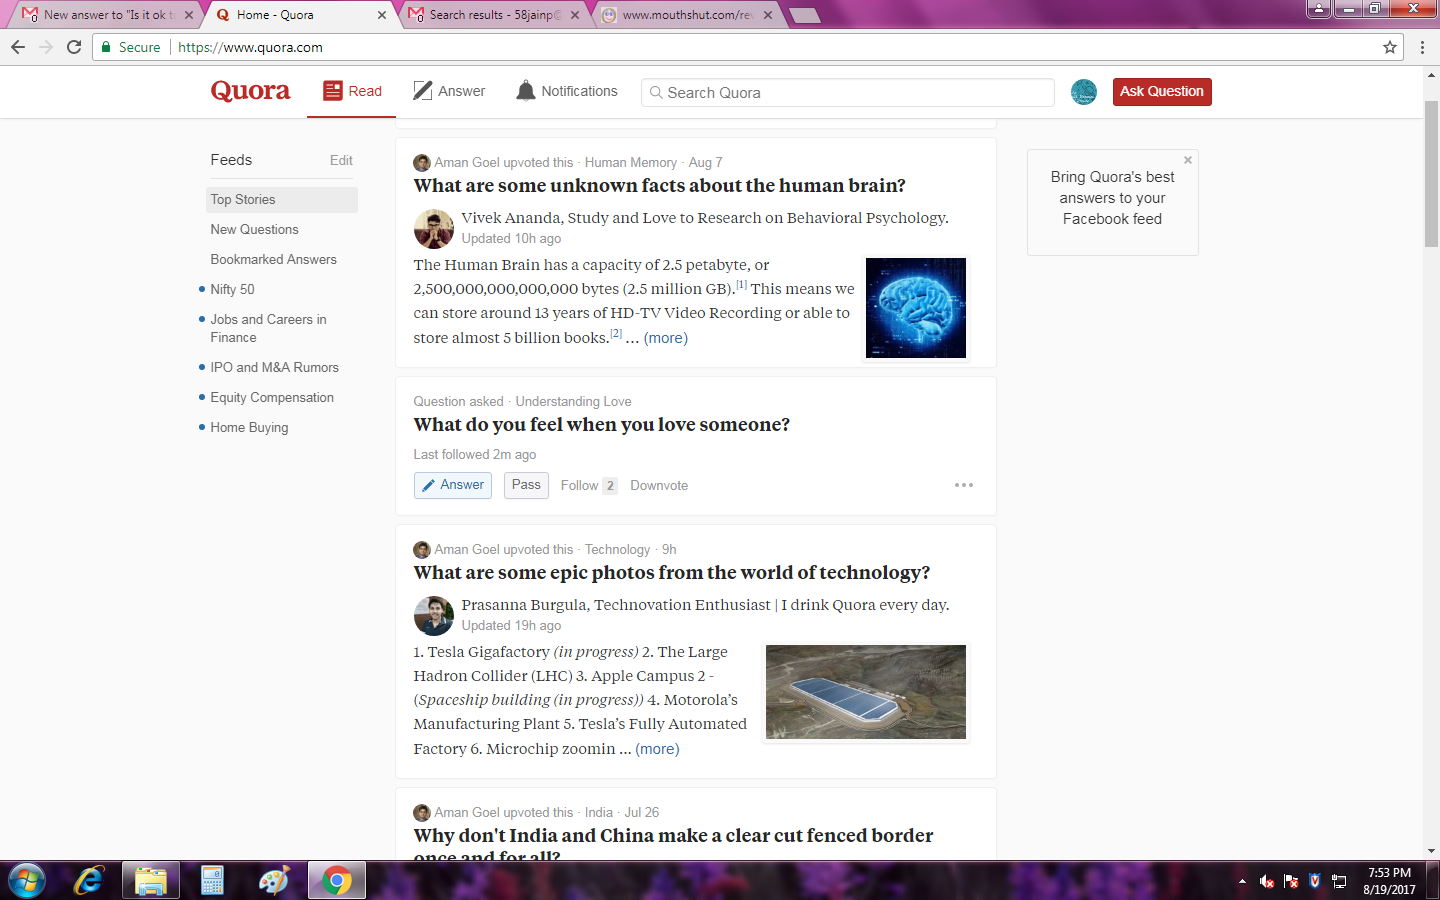Open IPO and M&A Rumors feed
The image size is (1440, 900).
(x=274, y=367)
